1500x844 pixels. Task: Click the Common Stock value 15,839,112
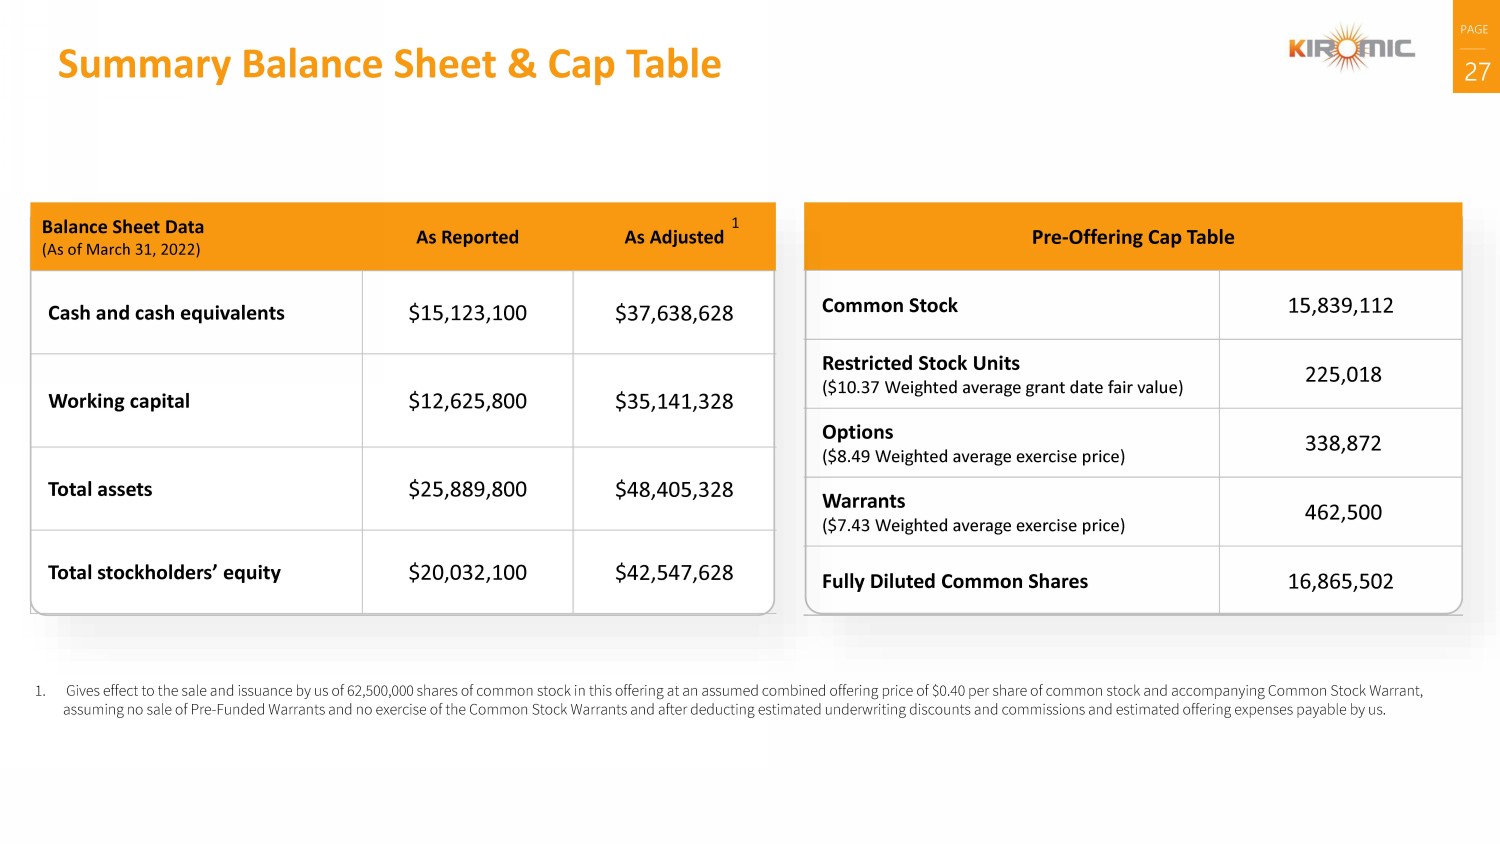tap(1340, 305)
